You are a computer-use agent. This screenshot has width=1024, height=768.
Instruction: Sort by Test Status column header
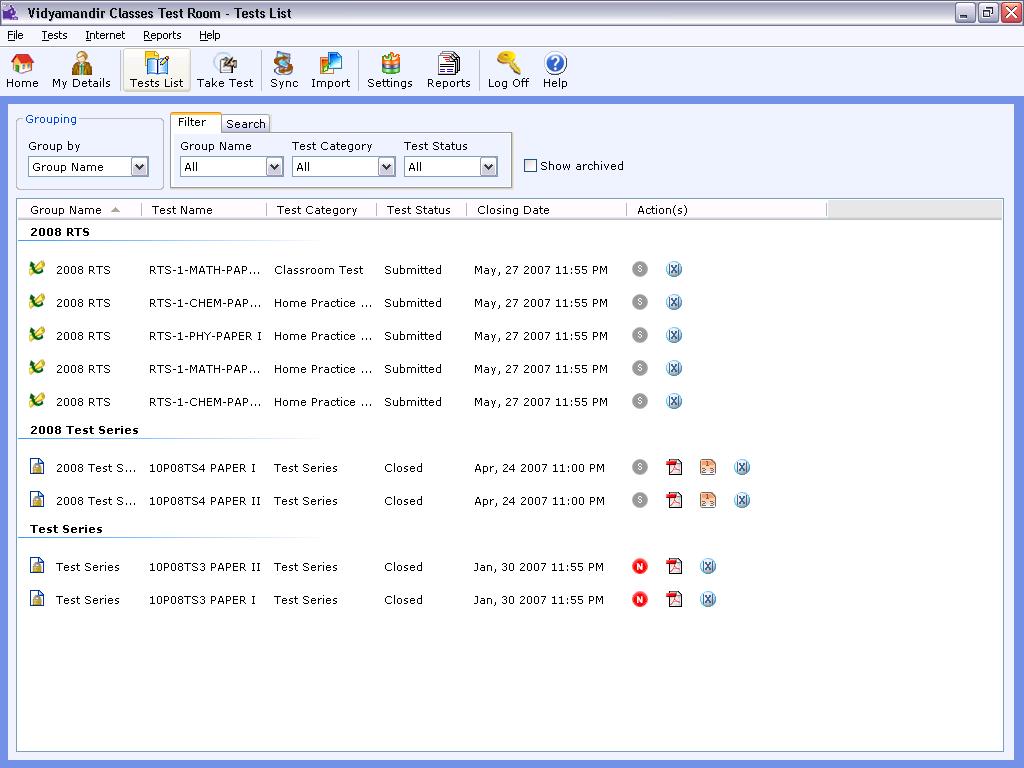pos(421,210)
